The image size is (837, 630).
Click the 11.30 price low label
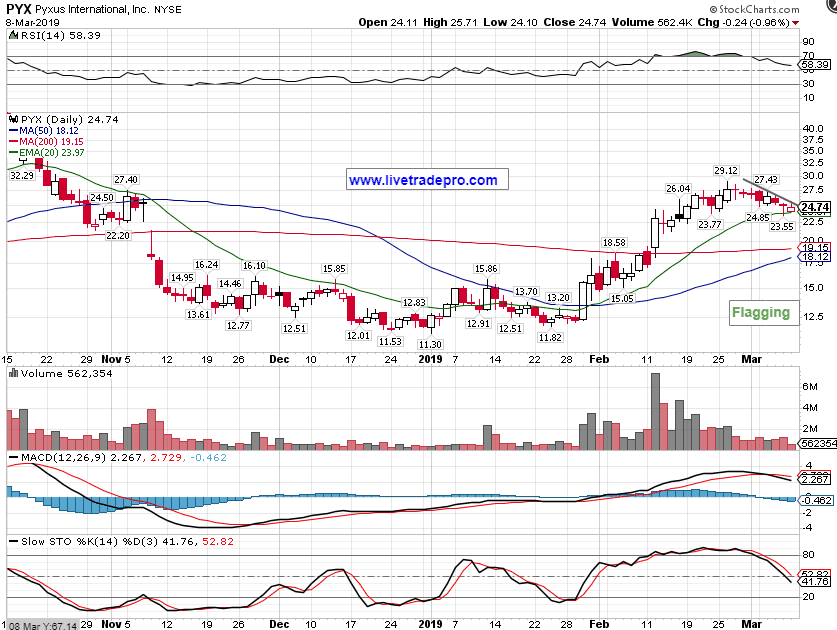point(429,343)
